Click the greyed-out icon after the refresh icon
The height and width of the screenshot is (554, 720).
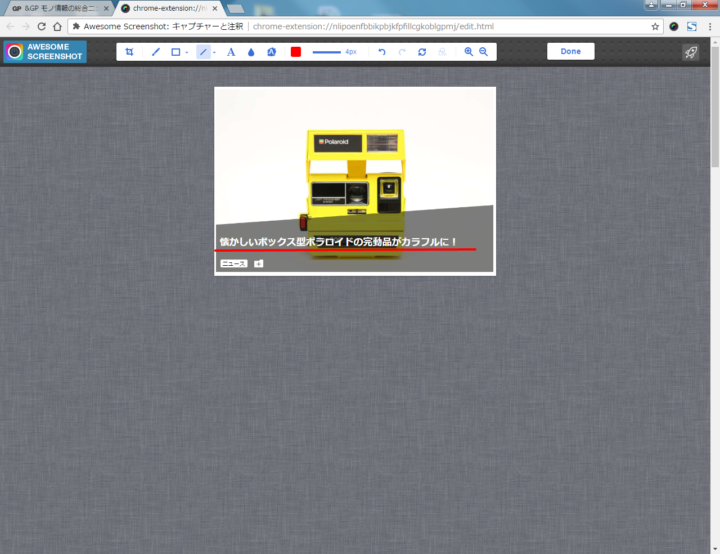point(442,52)
